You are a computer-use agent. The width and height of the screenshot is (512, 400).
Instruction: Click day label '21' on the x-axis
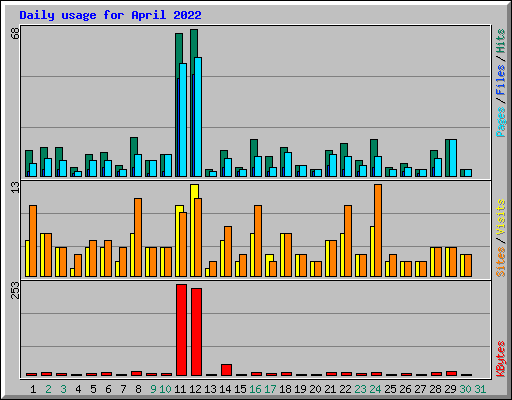330,389
